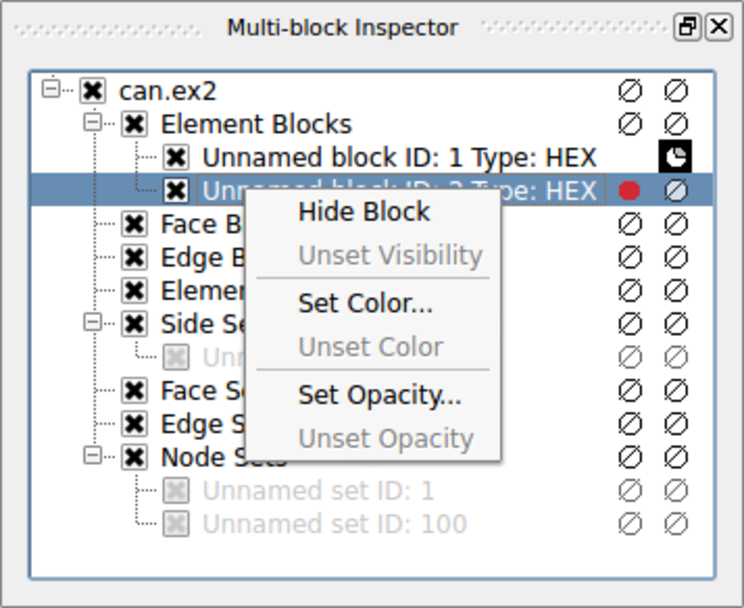Click the color icon in Element Blocks row

point(629,124)
